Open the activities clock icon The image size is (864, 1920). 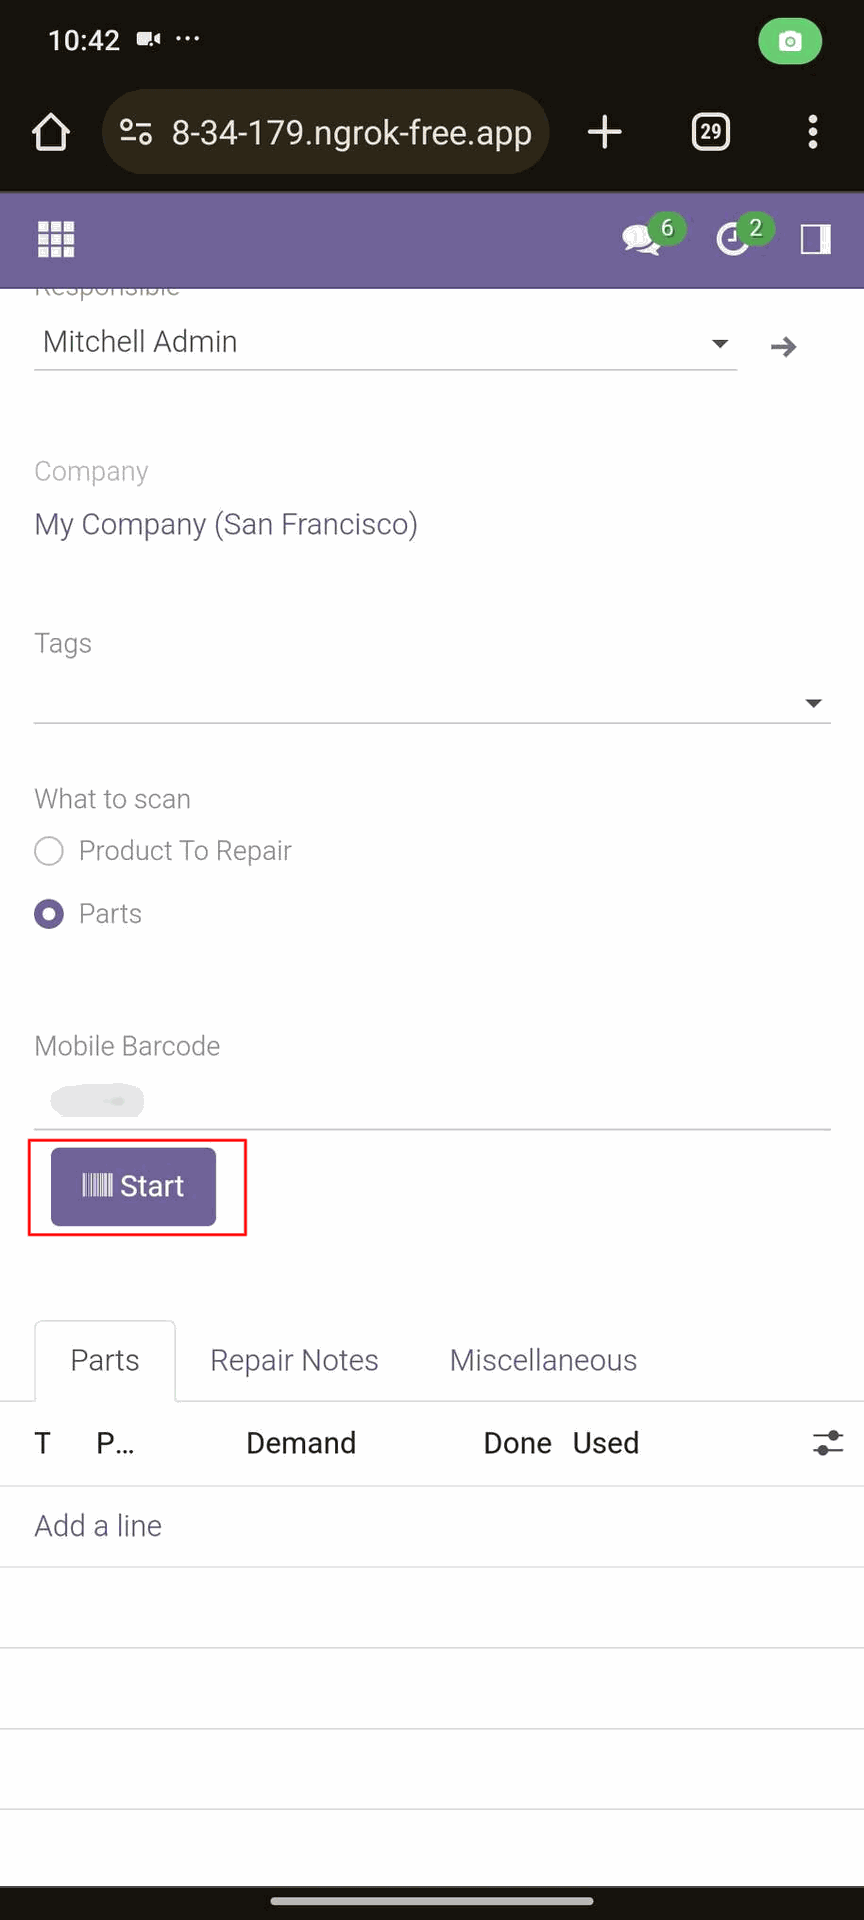(733, 239)
